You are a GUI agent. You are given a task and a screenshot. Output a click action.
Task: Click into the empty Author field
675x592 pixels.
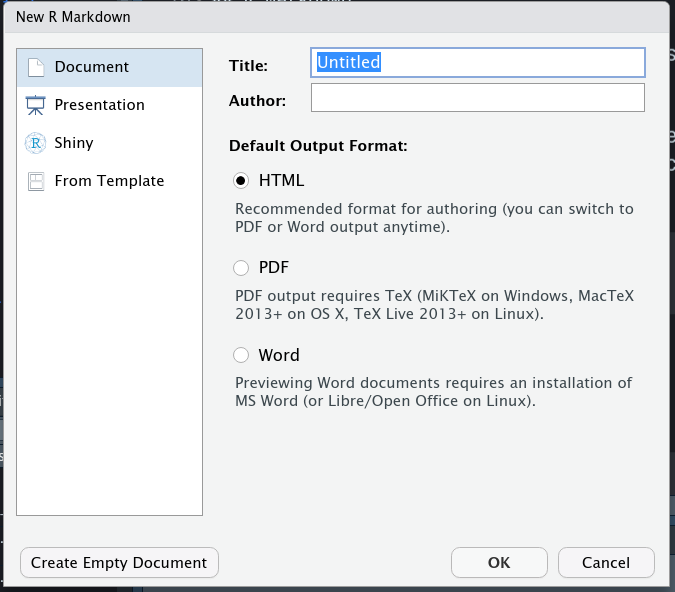coord(478,98)
